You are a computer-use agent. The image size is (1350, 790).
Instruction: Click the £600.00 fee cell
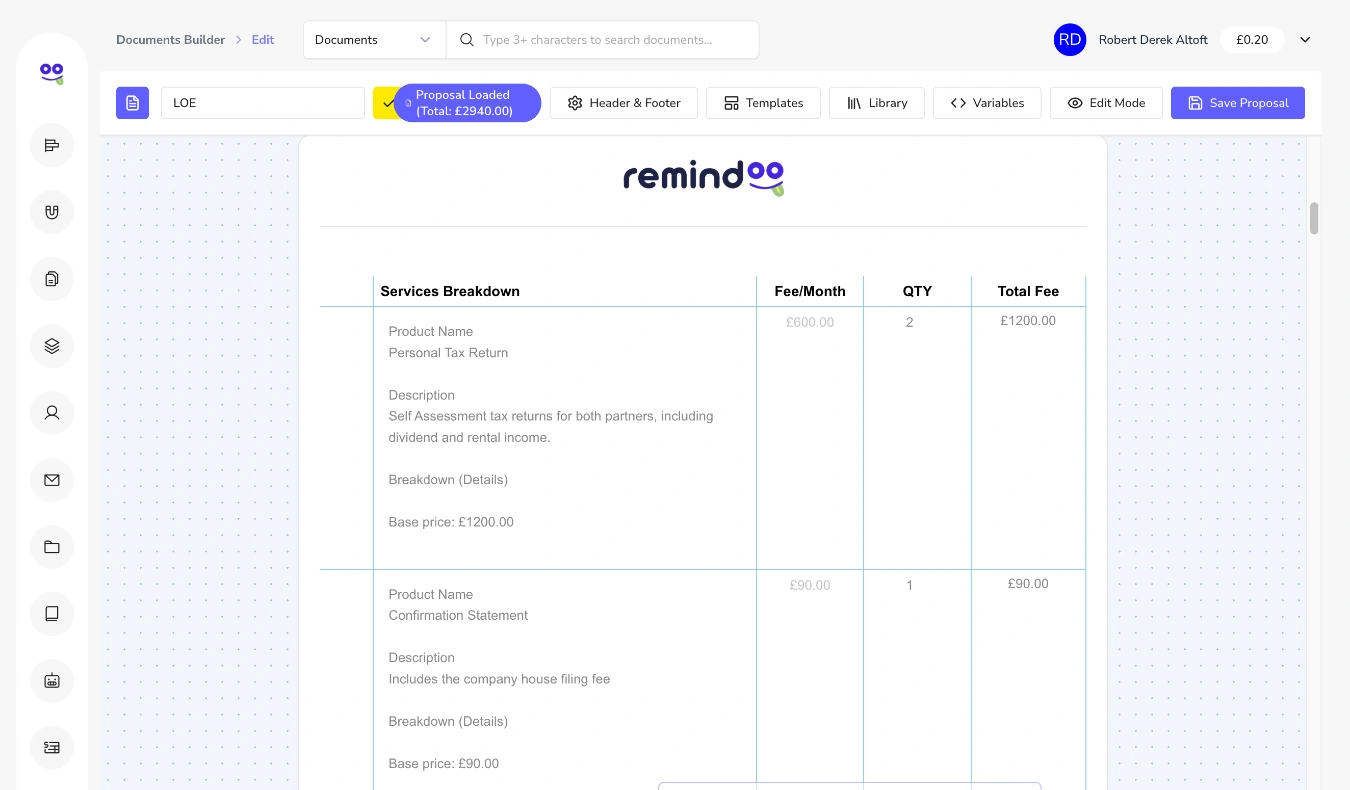coord(810,322)
